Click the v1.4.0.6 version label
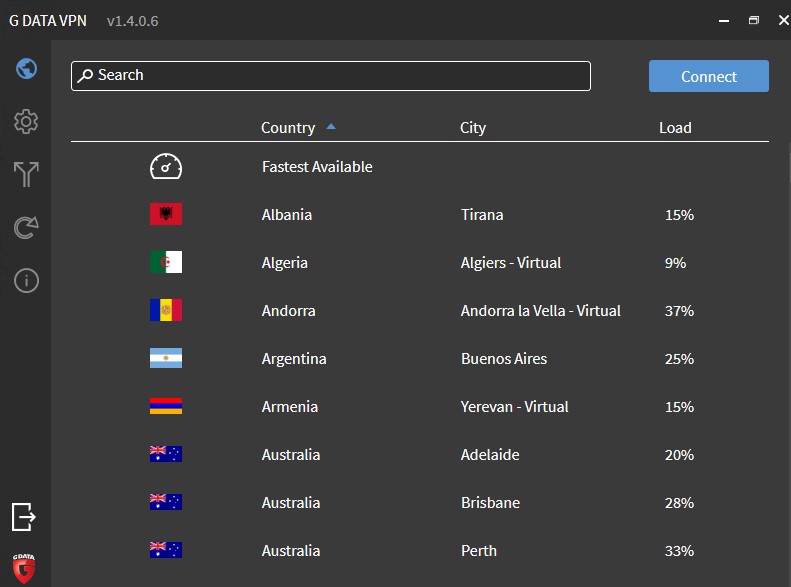Screen dimensions: 791x587 133,21
